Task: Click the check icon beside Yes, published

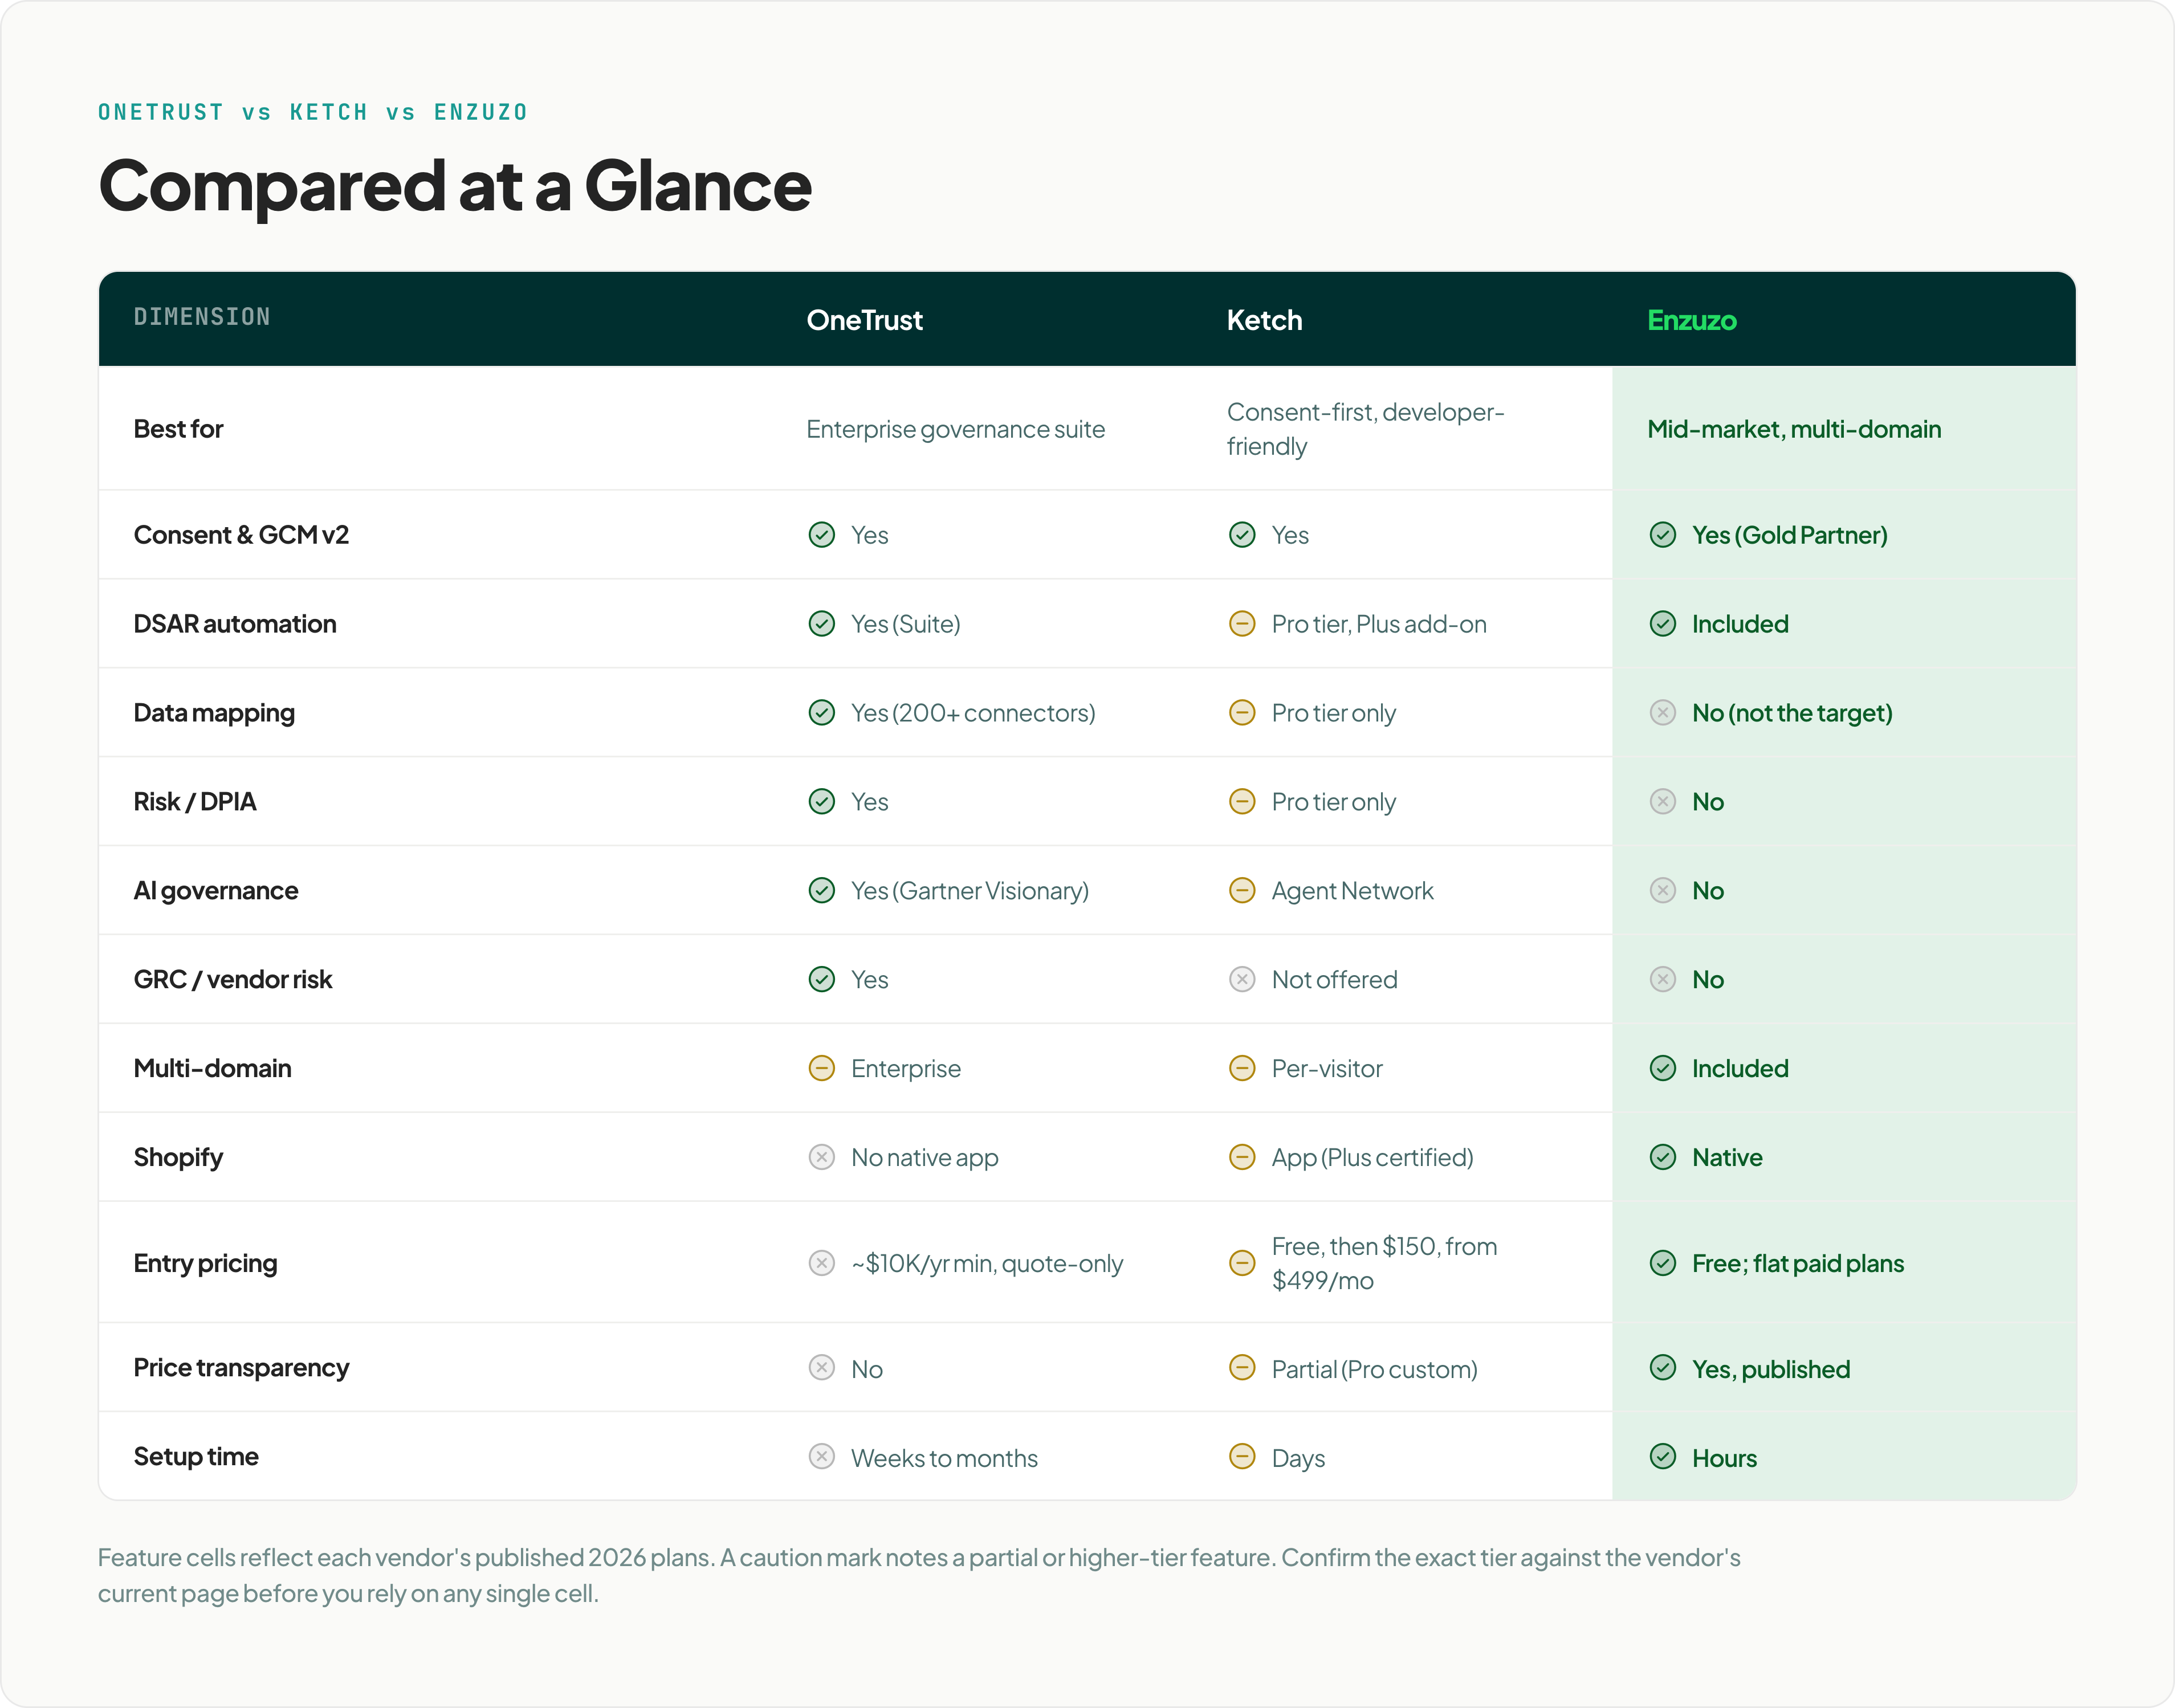Action: [x=1663, y=1368]
